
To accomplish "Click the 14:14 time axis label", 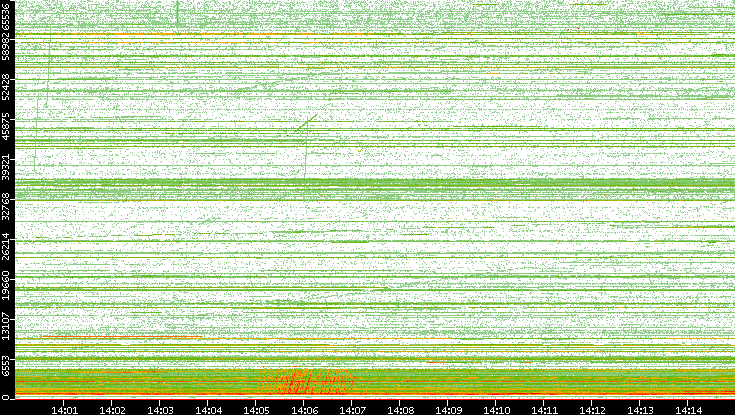I will tap(688, 410).
